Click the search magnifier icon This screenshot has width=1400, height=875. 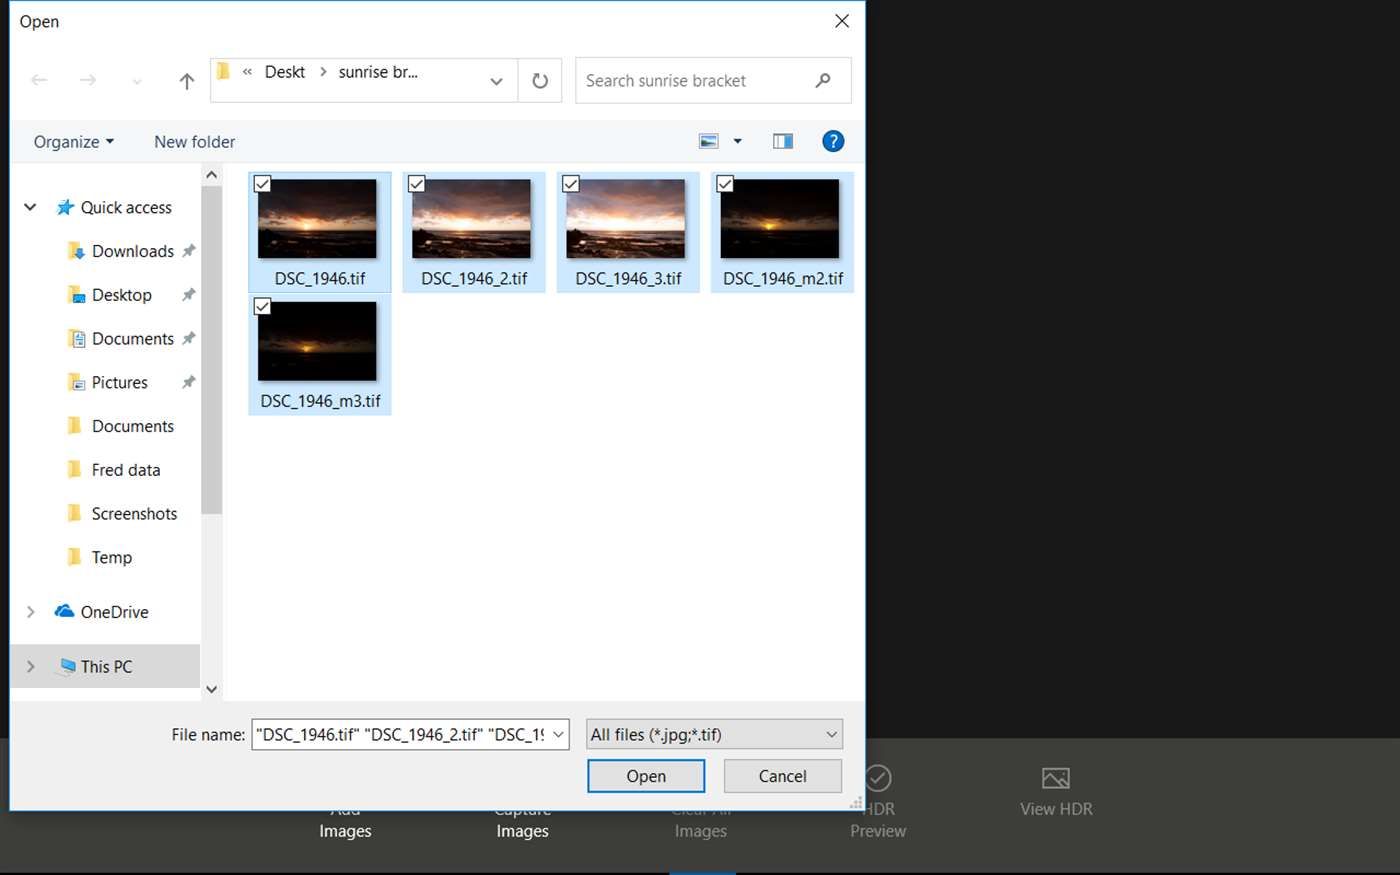pos(823,80)
